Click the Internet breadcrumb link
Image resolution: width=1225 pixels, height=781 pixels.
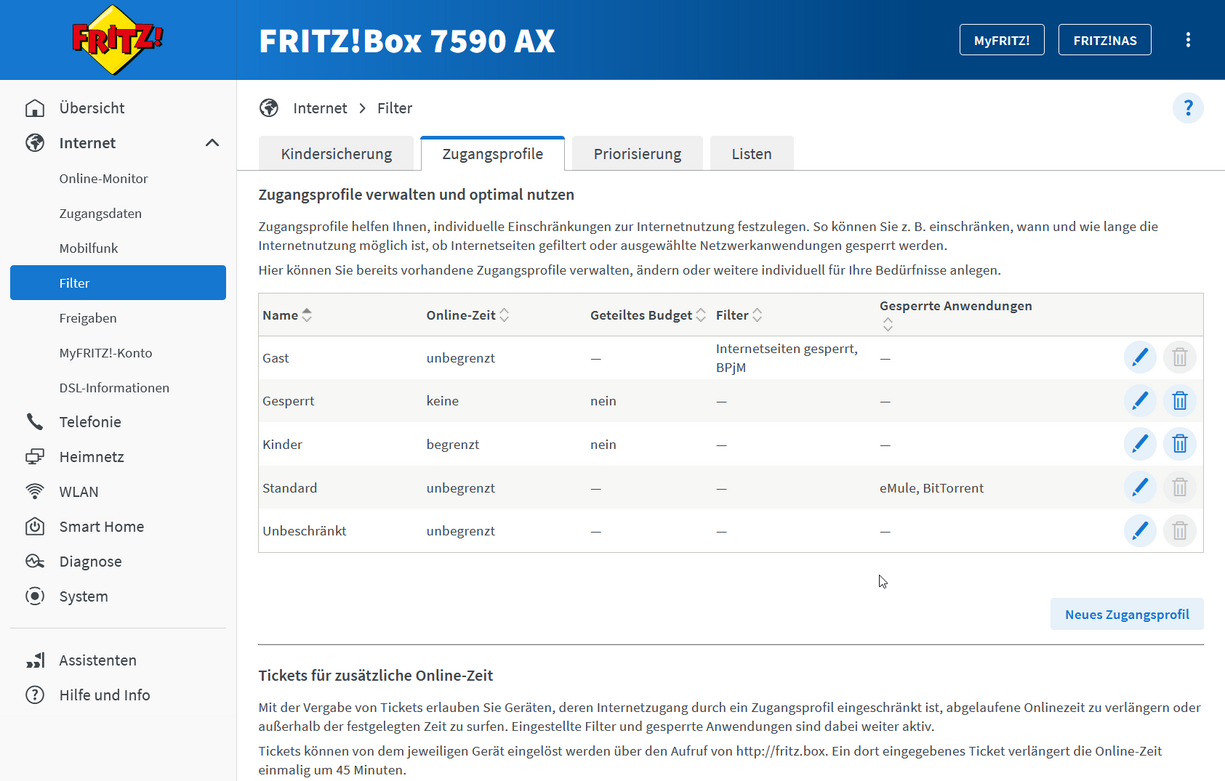pos(320,108)
